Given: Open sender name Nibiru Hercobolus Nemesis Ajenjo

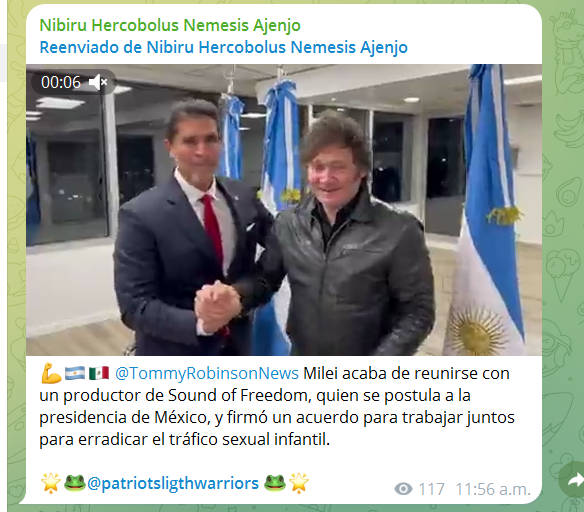Looking at the screenshot, I should (170, 25).
